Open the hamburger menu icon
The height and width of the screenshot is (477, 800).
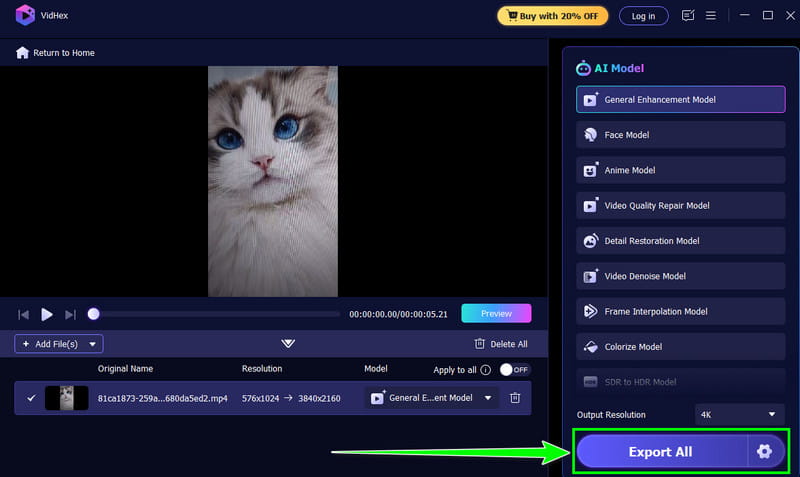pos(711,16)
